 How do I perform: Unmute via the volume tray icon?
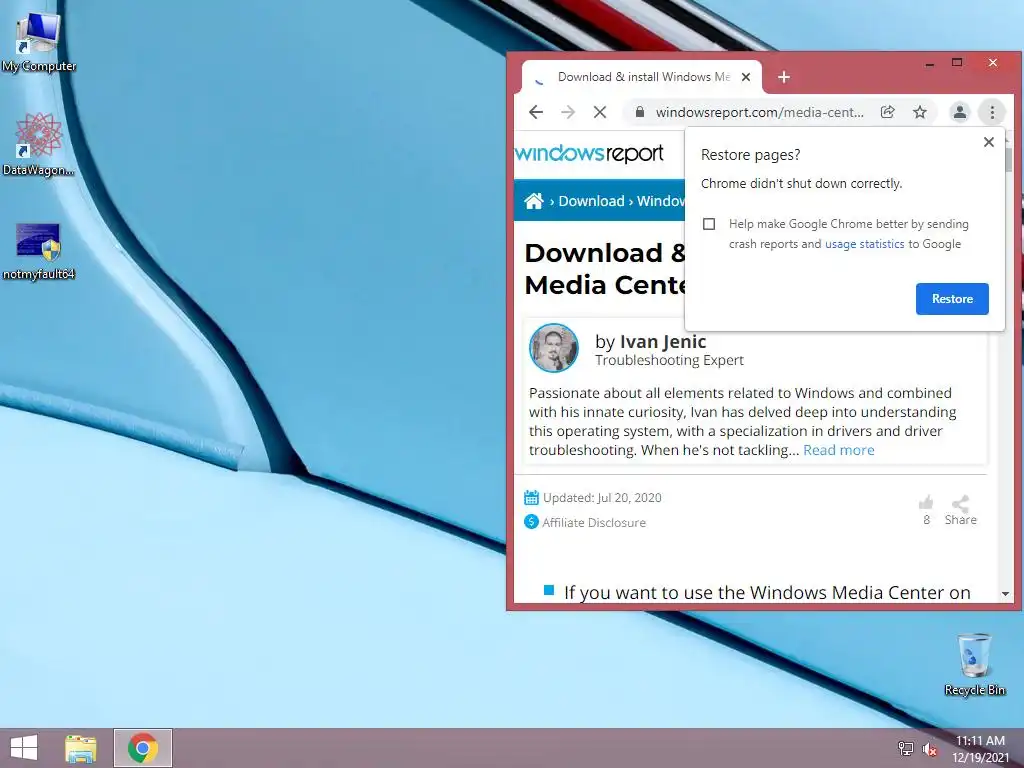coord(929,749)
